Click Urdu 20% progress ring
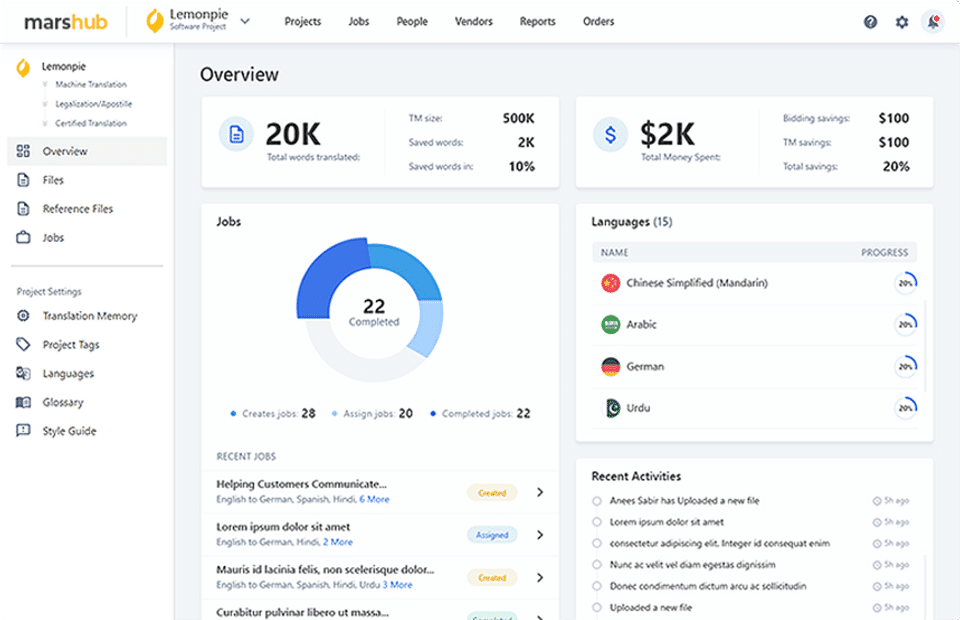Screen dimensions: 960x620 pyautogui.click(x=906, y=408)
